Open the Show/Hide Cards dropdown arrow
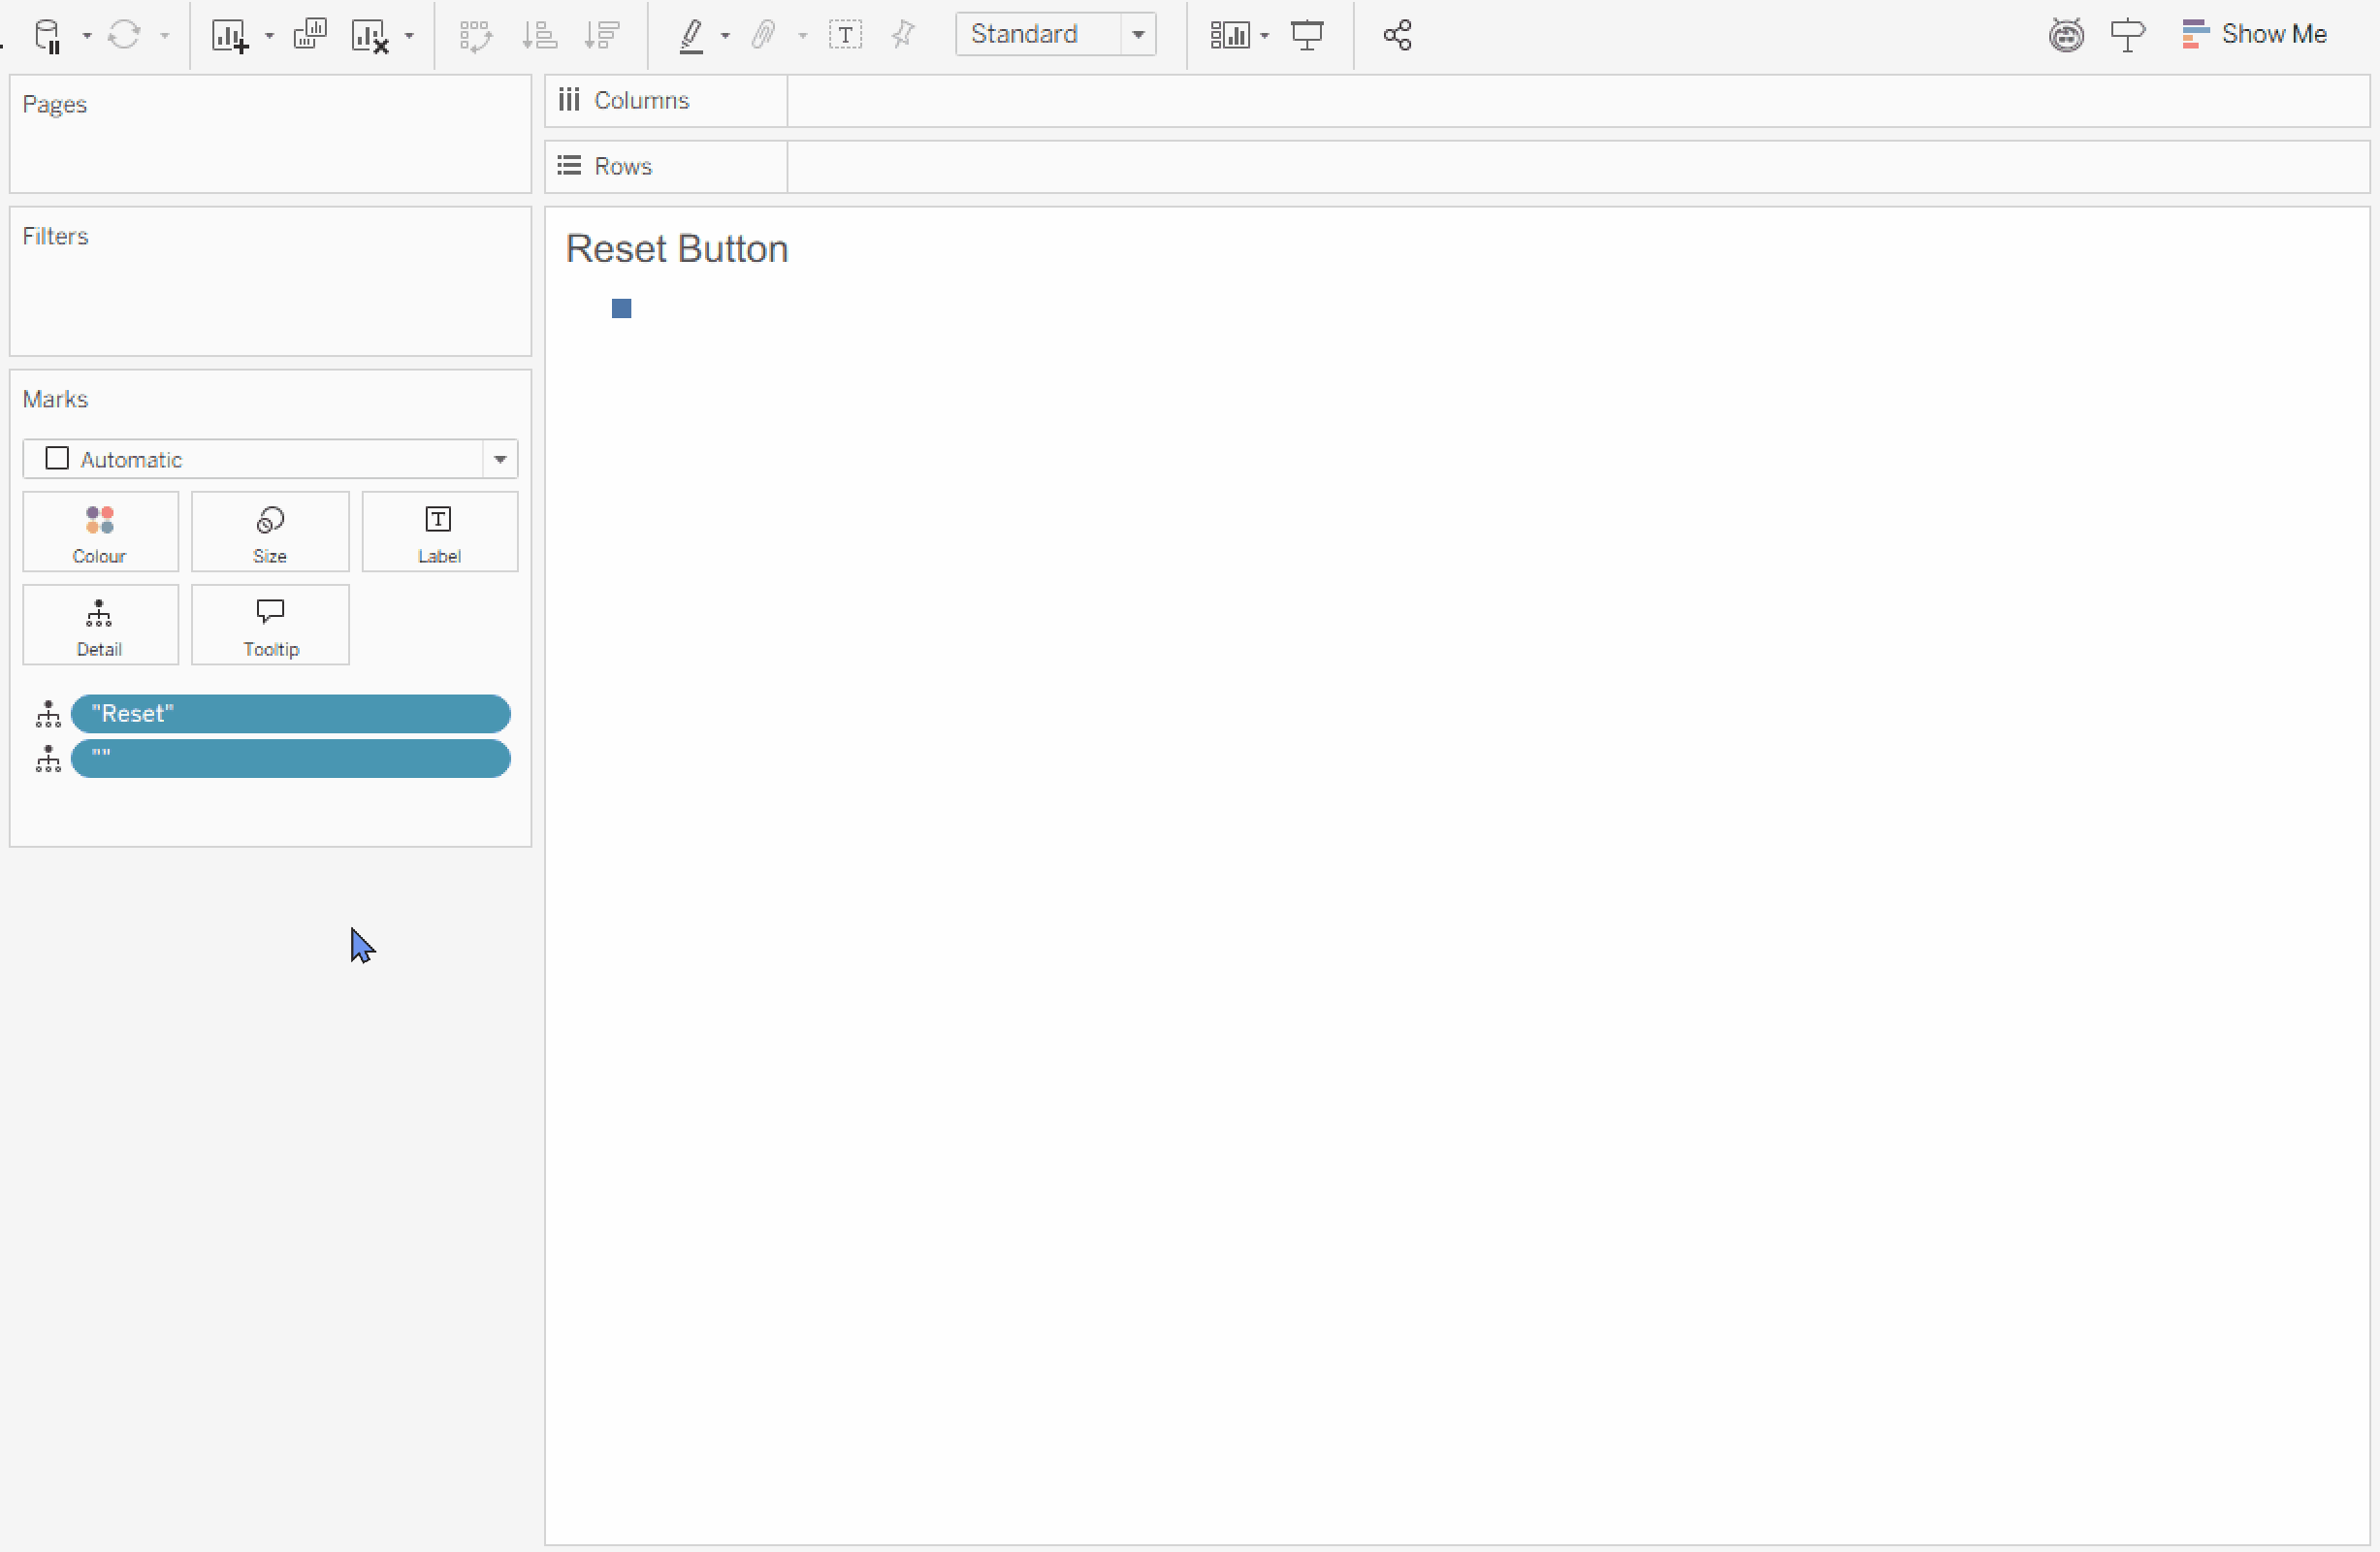Viewport: 2380px width, 1552px height. [1265, 36]
